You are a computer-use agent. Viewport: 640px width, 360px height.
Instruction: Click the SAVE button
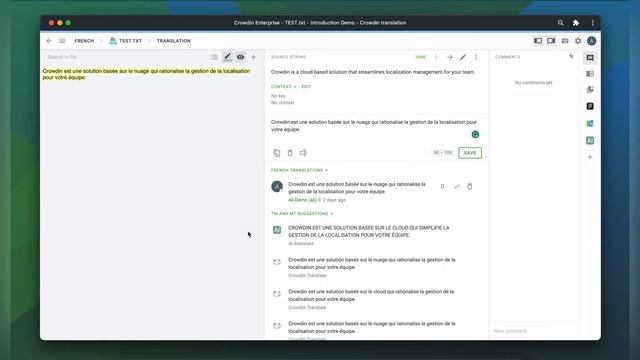470,153
